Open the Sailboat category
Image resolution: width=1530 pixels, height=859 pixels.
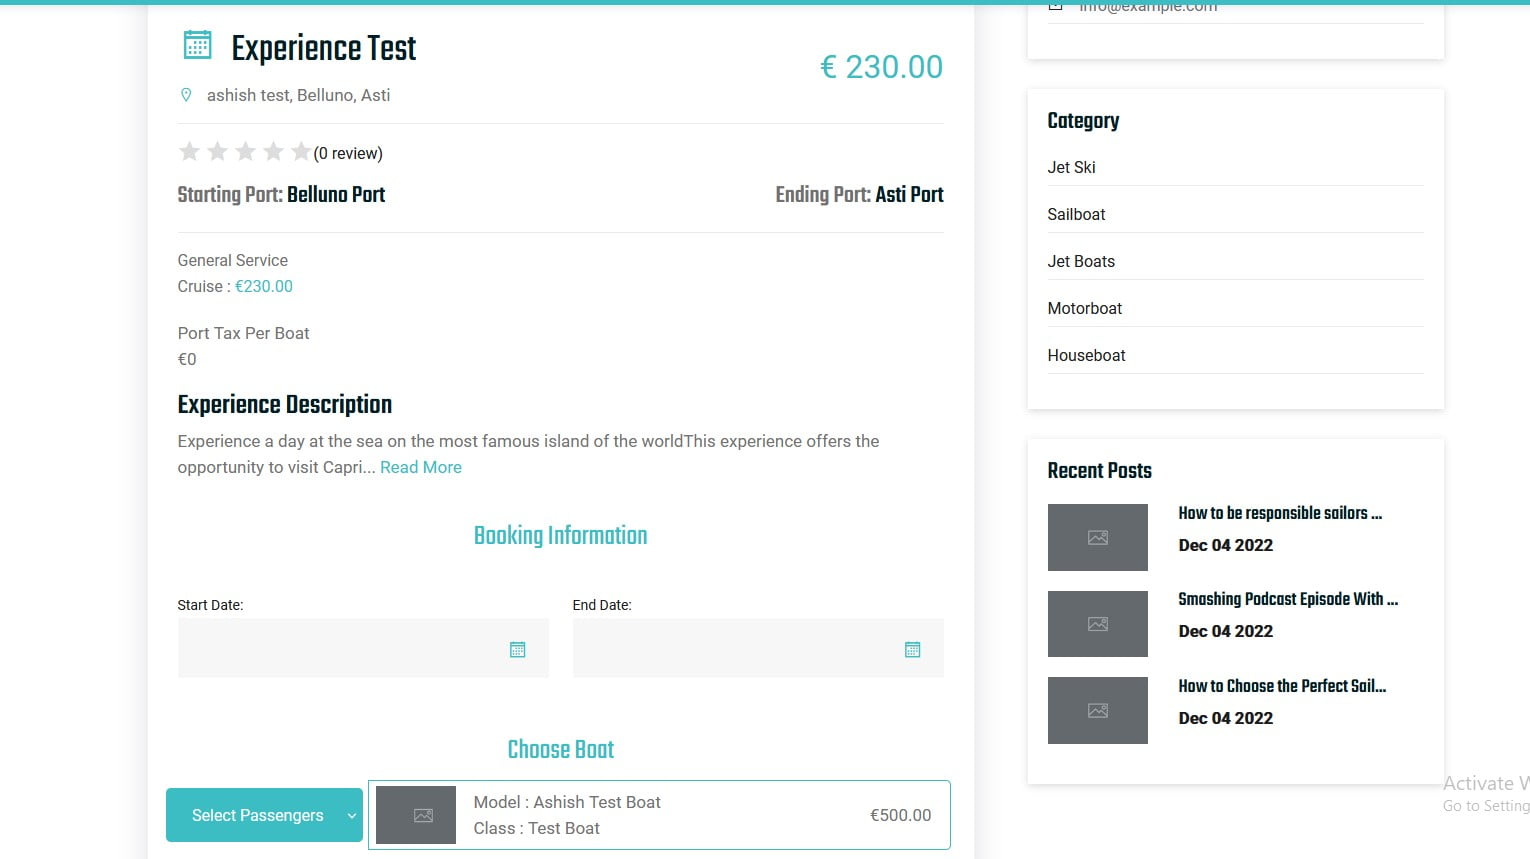click(x=1076, y=214)
